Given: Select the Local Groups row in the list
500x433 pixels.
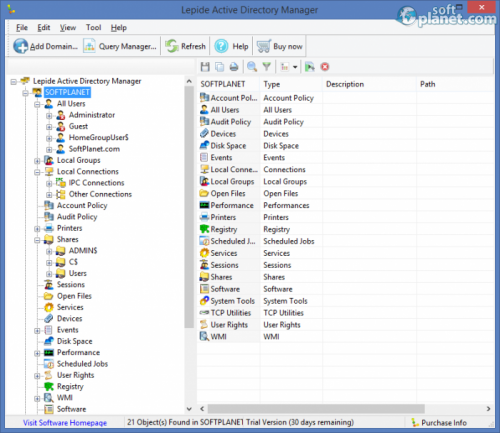Looking at the screenshot, I should point(345,181).
